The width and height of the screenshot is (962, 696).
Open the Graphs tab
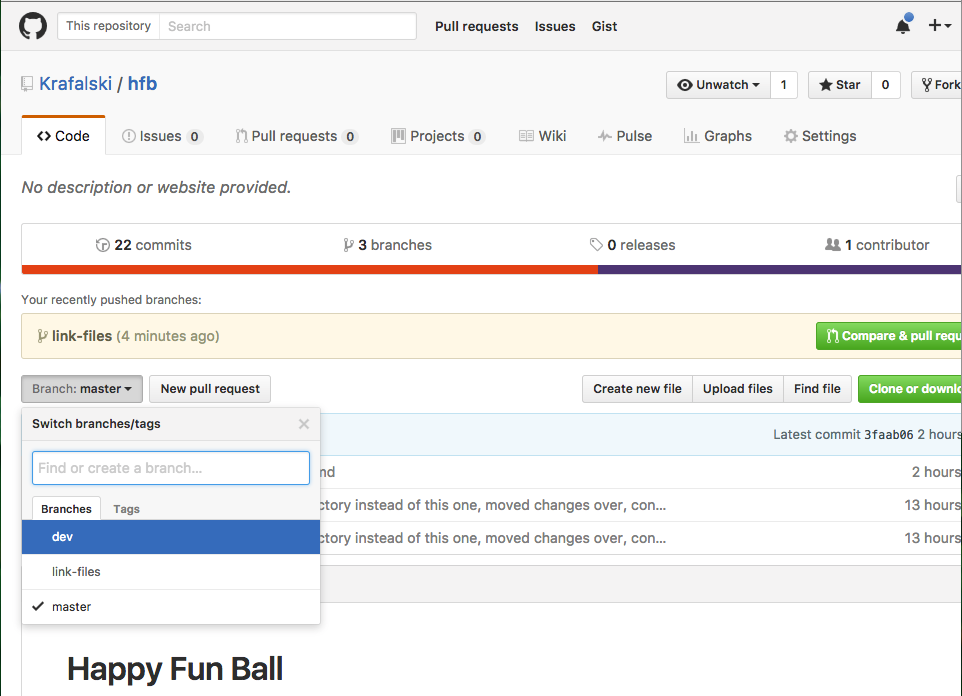coord(718,136)
